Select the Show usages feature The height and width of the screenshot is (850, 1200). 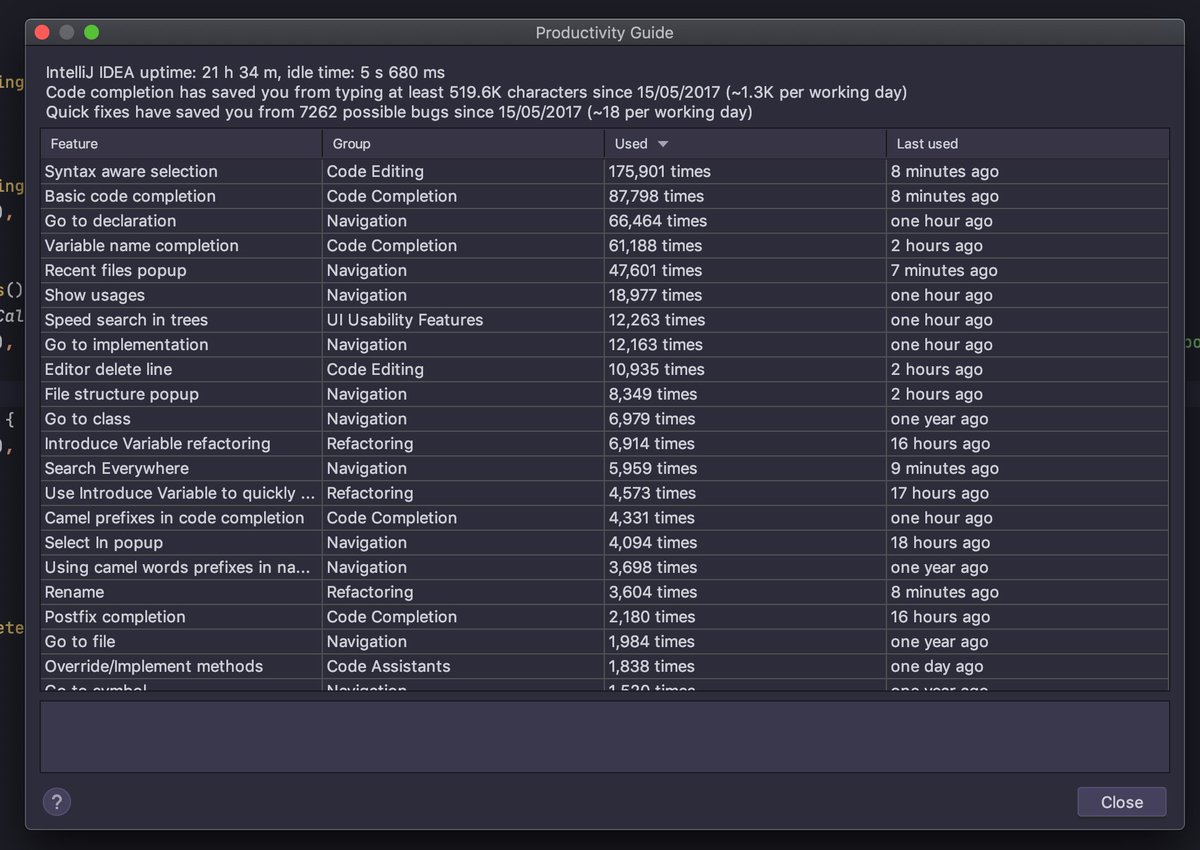pos(604,295)
